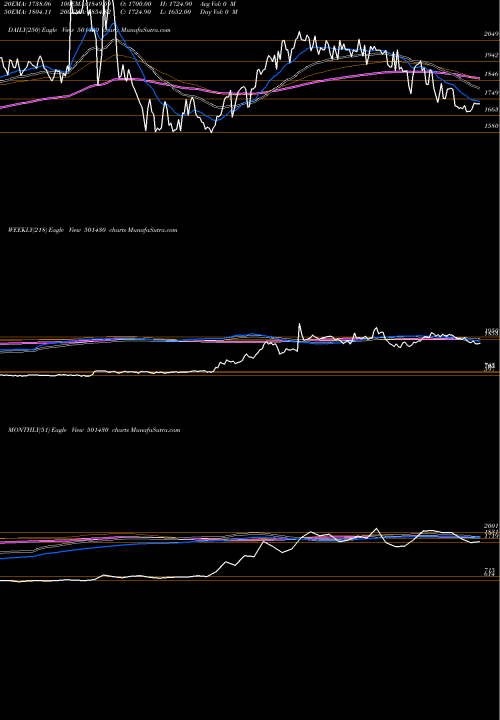
Task: Click the 1663 price level on daily chart
Action: tap(491, 110)
